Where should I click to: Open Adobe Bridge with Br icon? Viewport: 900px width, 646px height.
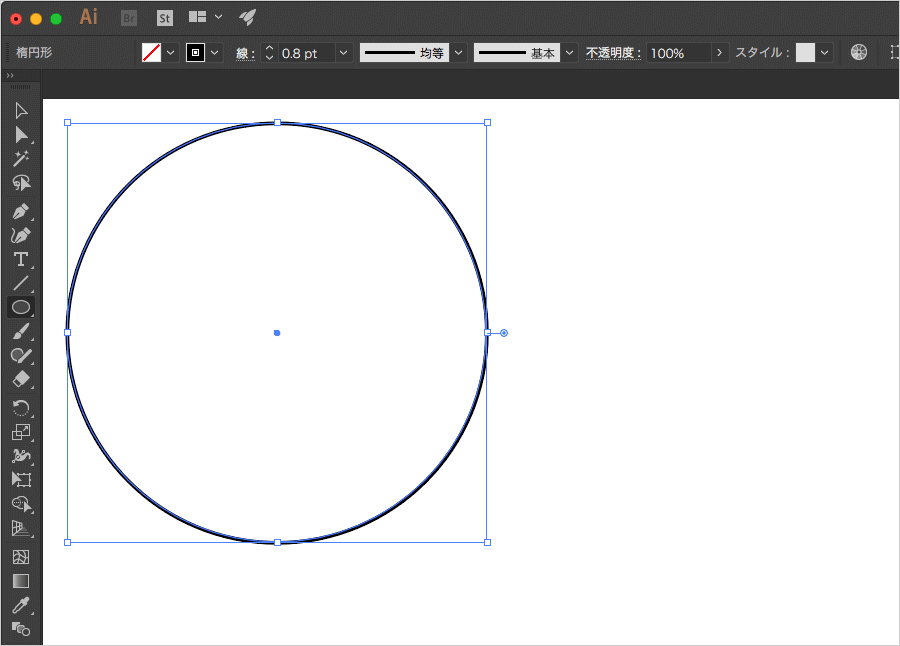129,18
